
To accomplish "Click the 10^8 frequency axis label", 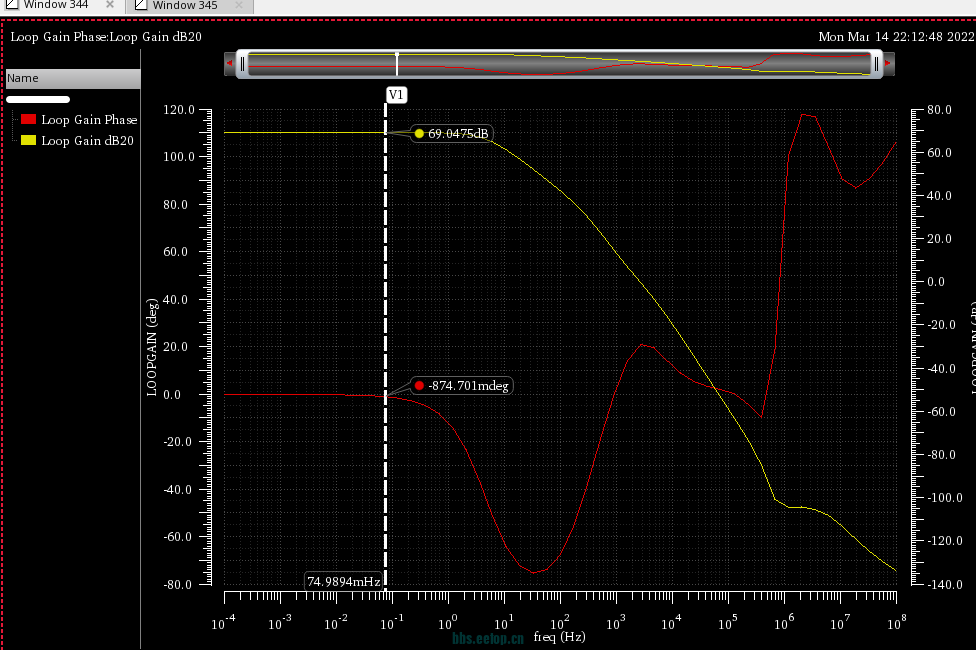I will click(896, 622).
